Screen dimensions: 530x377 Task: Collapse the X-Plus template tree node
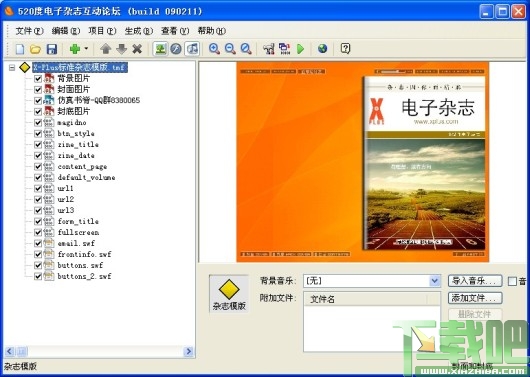(x=12, y=68)
